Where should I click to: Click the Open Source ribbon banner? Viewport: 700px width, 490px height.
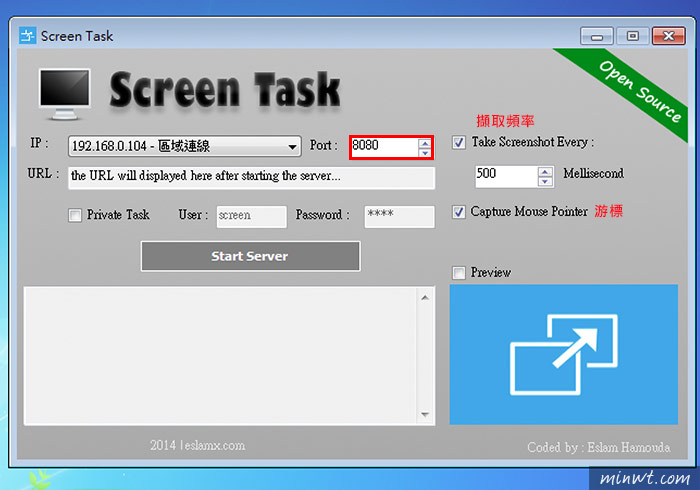[x=639, y=91]
